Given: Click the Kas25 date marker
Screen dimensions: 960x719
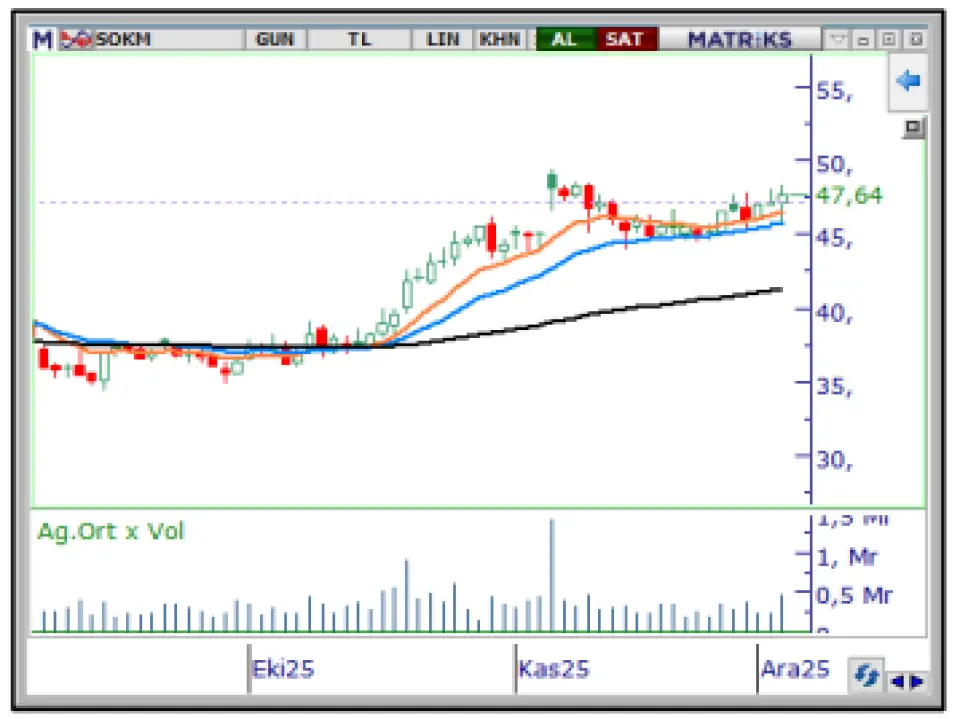Looking at the screenshot, I should pos(554,668).
